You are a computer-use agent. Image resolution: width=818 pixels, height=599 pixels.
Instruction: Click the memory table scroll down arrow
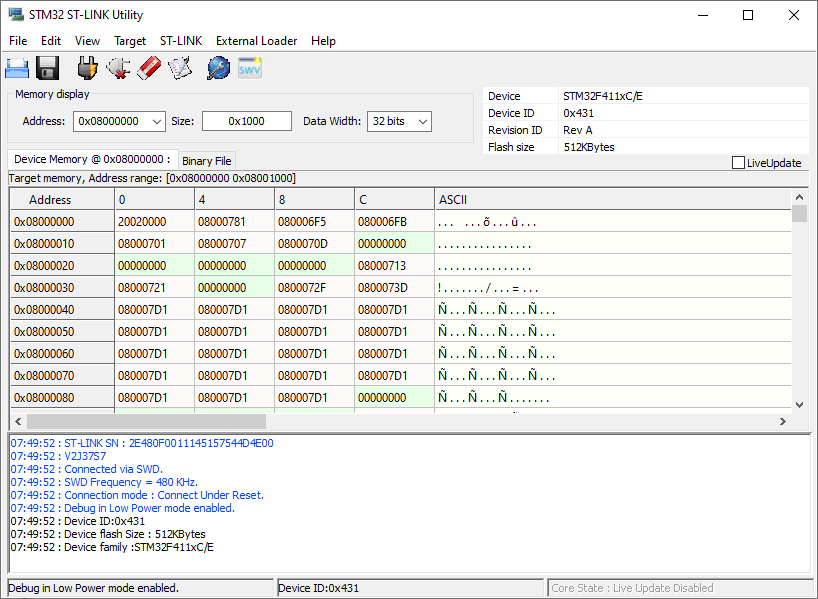(x=799, y=404)
